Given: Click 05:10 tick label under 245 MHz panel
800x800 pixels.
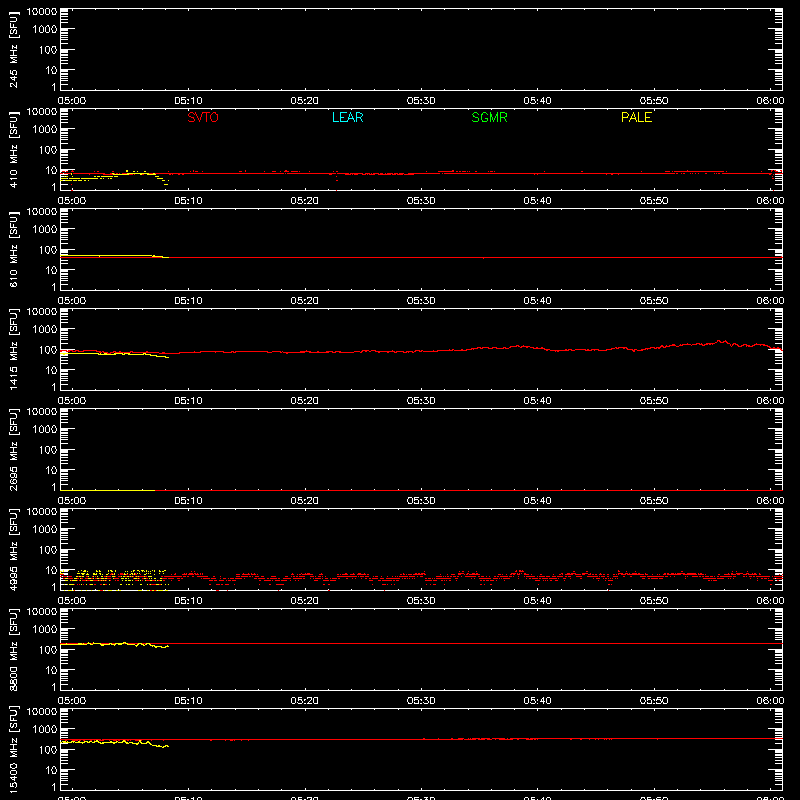Looking at the screenshot, I should point(188,101).
